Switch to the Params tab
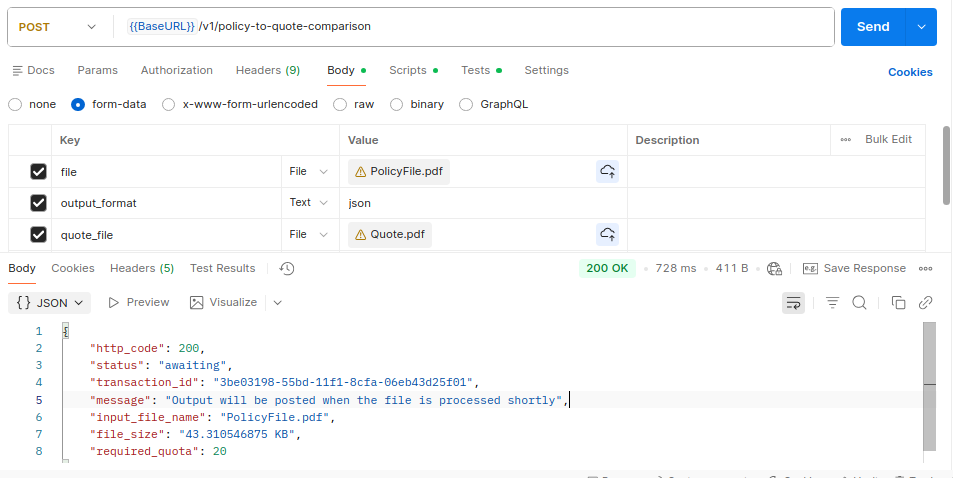This screenshot has width=957, height=478. tap(98, 71)
